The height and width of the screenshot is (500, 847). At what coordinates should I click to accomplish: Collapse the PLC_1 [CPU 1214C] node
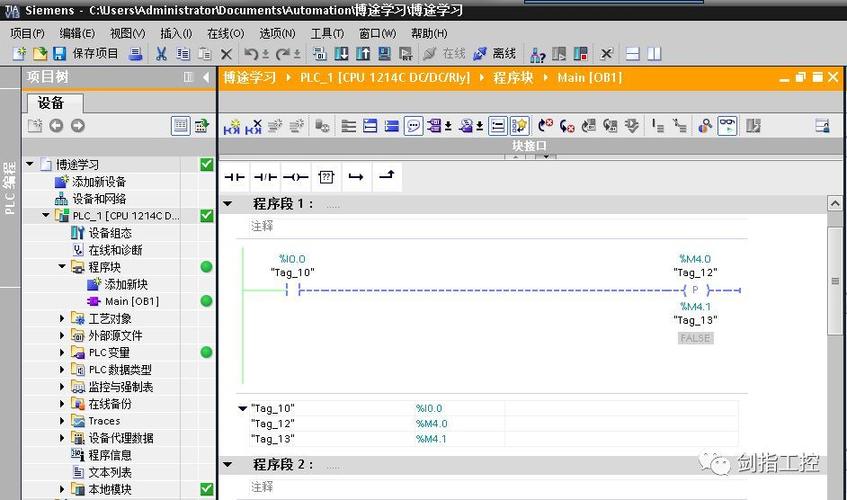(46, 215)
